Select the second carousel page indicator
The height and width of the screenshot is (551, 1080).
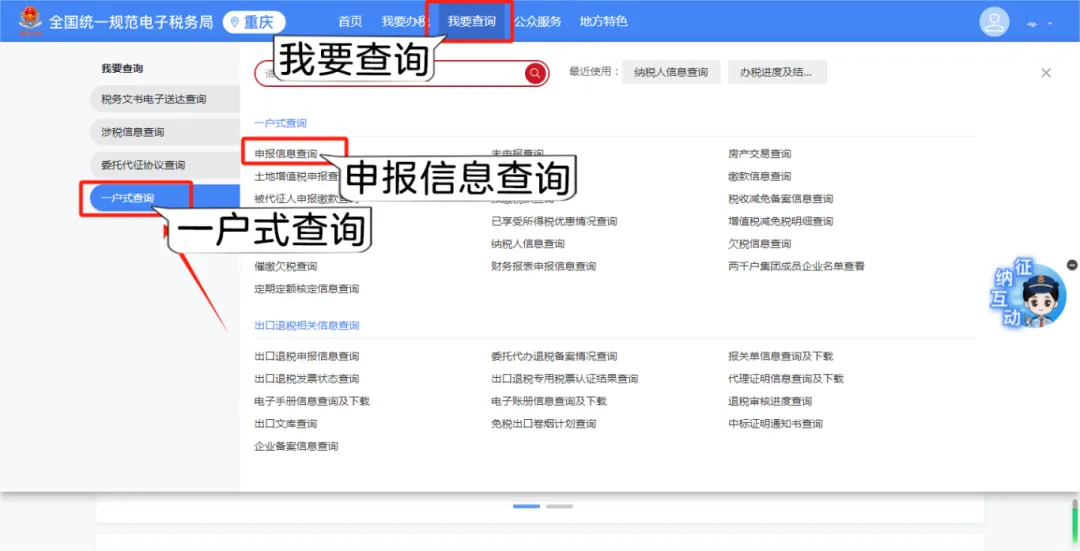click(x=559, y=506)
